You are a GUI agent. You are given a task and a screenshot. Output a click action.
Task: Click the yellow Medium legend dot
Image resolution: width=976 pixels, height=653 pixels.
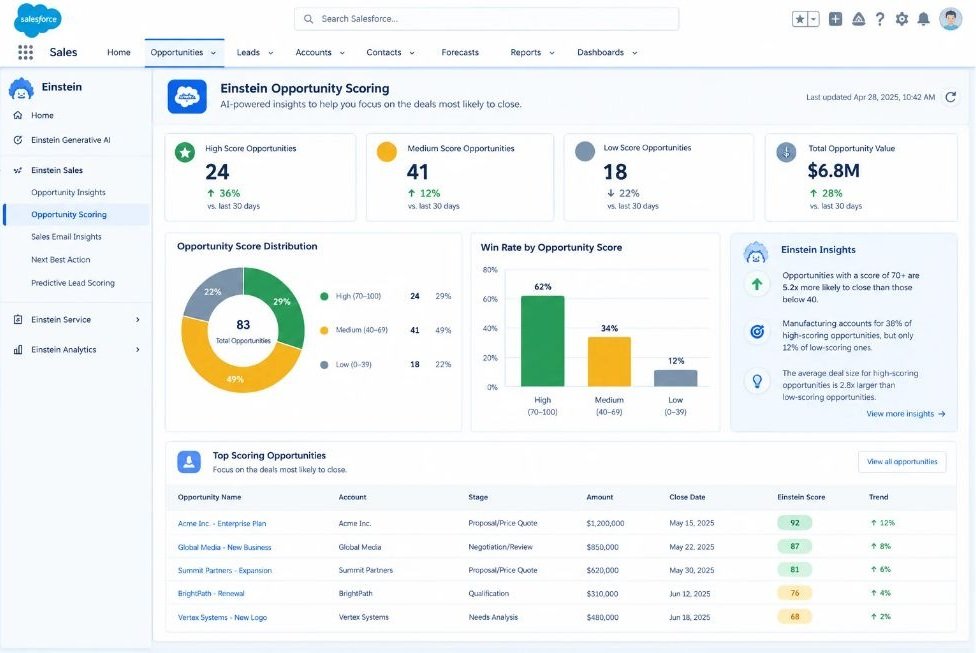(x=324, y=330)
